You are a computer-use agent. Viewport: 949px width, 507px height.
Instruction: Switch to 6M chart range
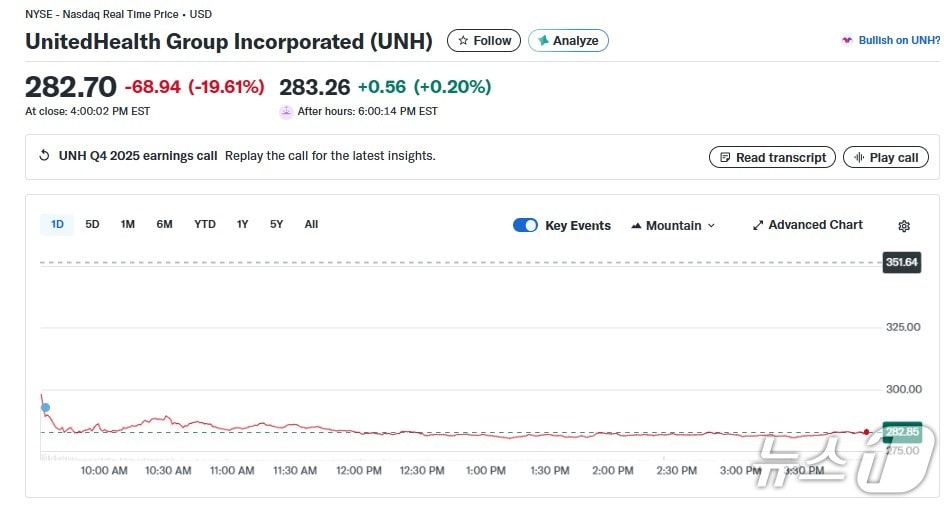pos(164,224)
